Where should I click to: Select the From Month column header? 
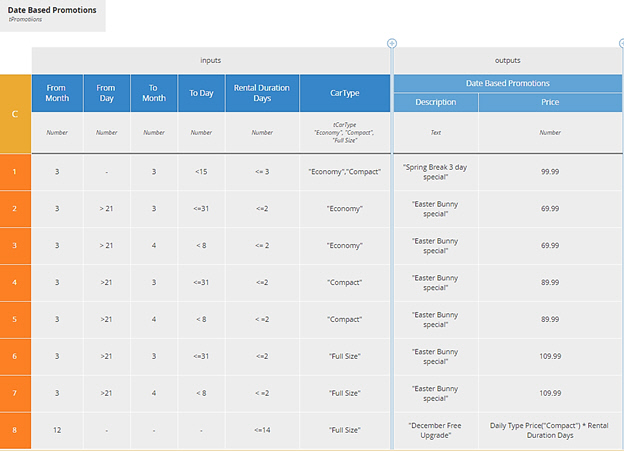tap(57, 93)
